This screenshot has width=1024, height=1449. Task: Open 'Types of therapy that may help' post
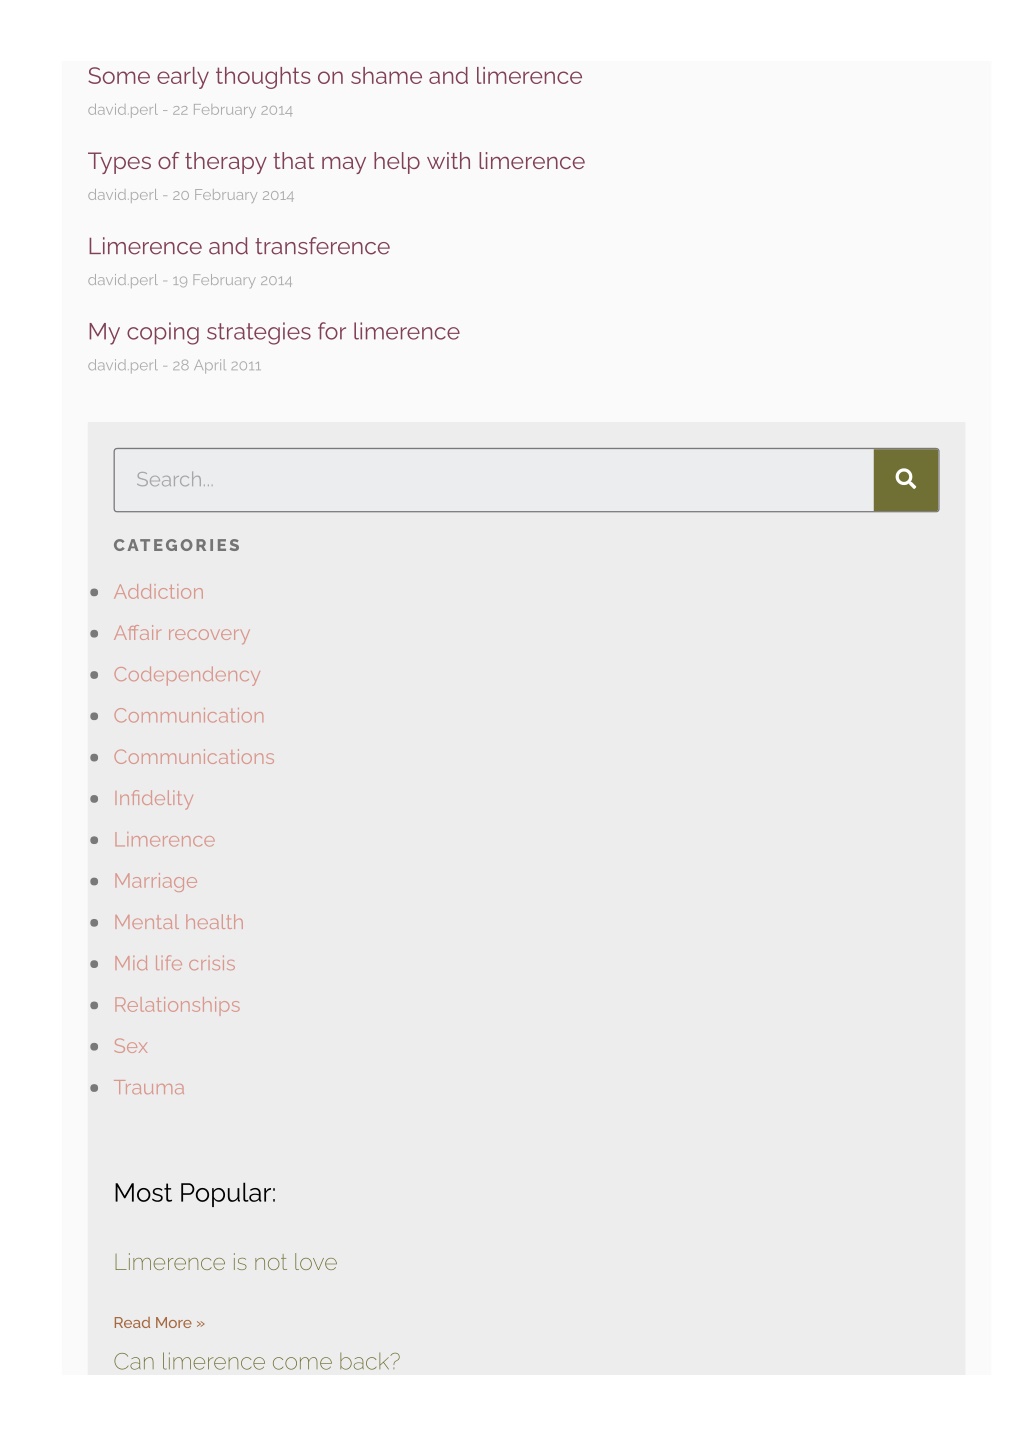[x=336, y=162]
